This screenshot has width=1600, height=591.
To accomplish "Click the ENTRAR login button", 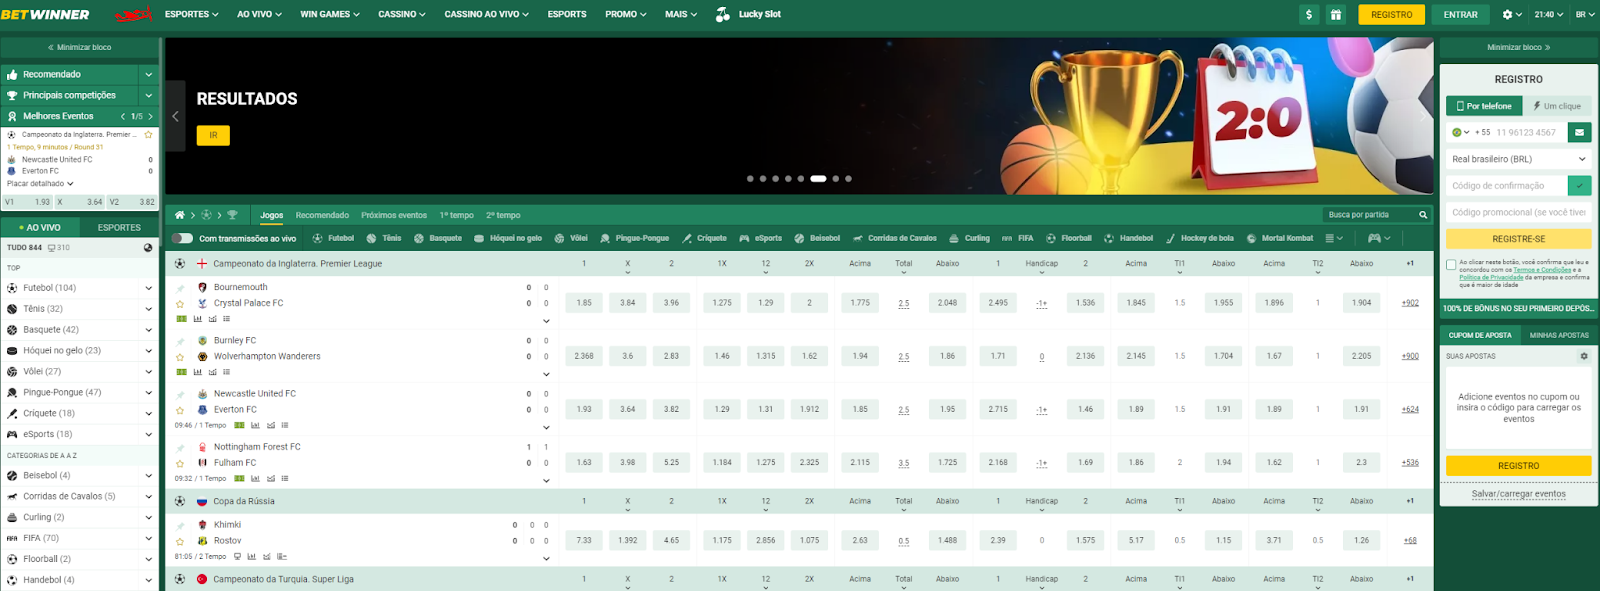I will (1460, 15).
